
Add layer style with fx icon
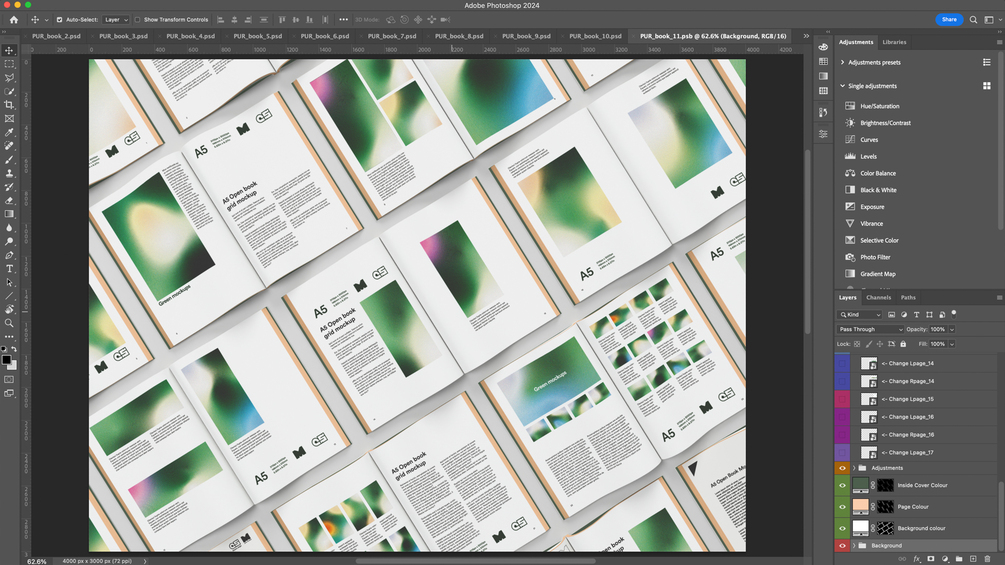click(x=917, y=559)
